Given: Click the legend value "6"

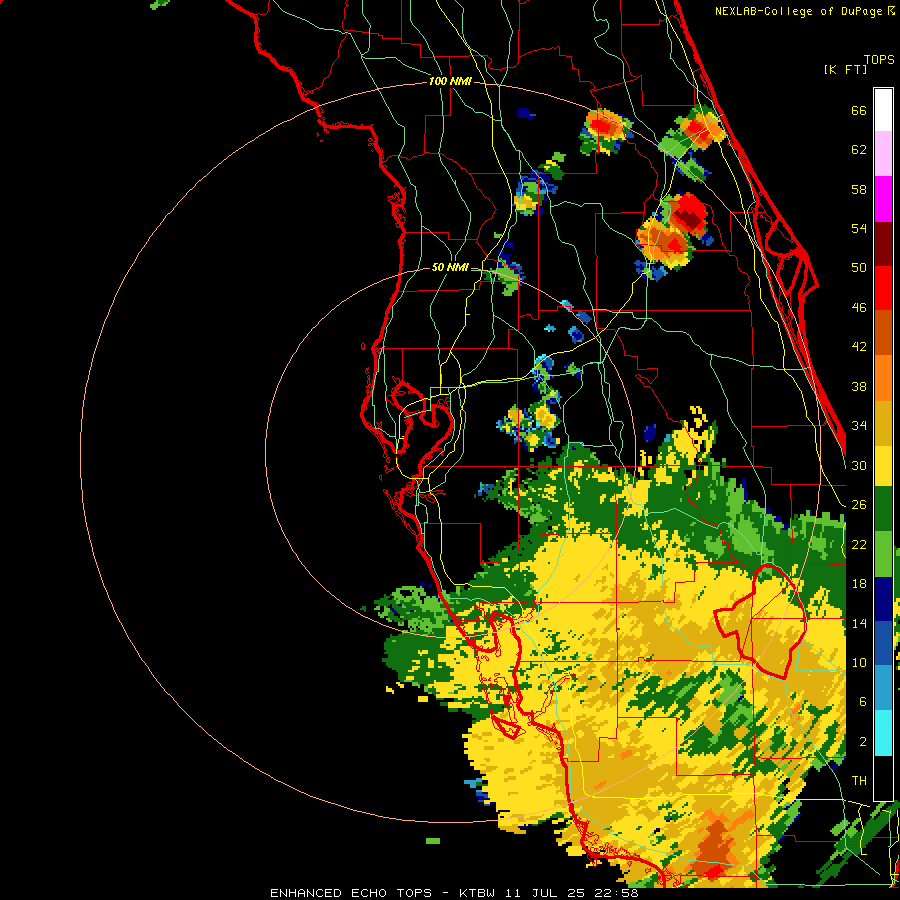Looking at the screenshot, I should tap(863, 702).
